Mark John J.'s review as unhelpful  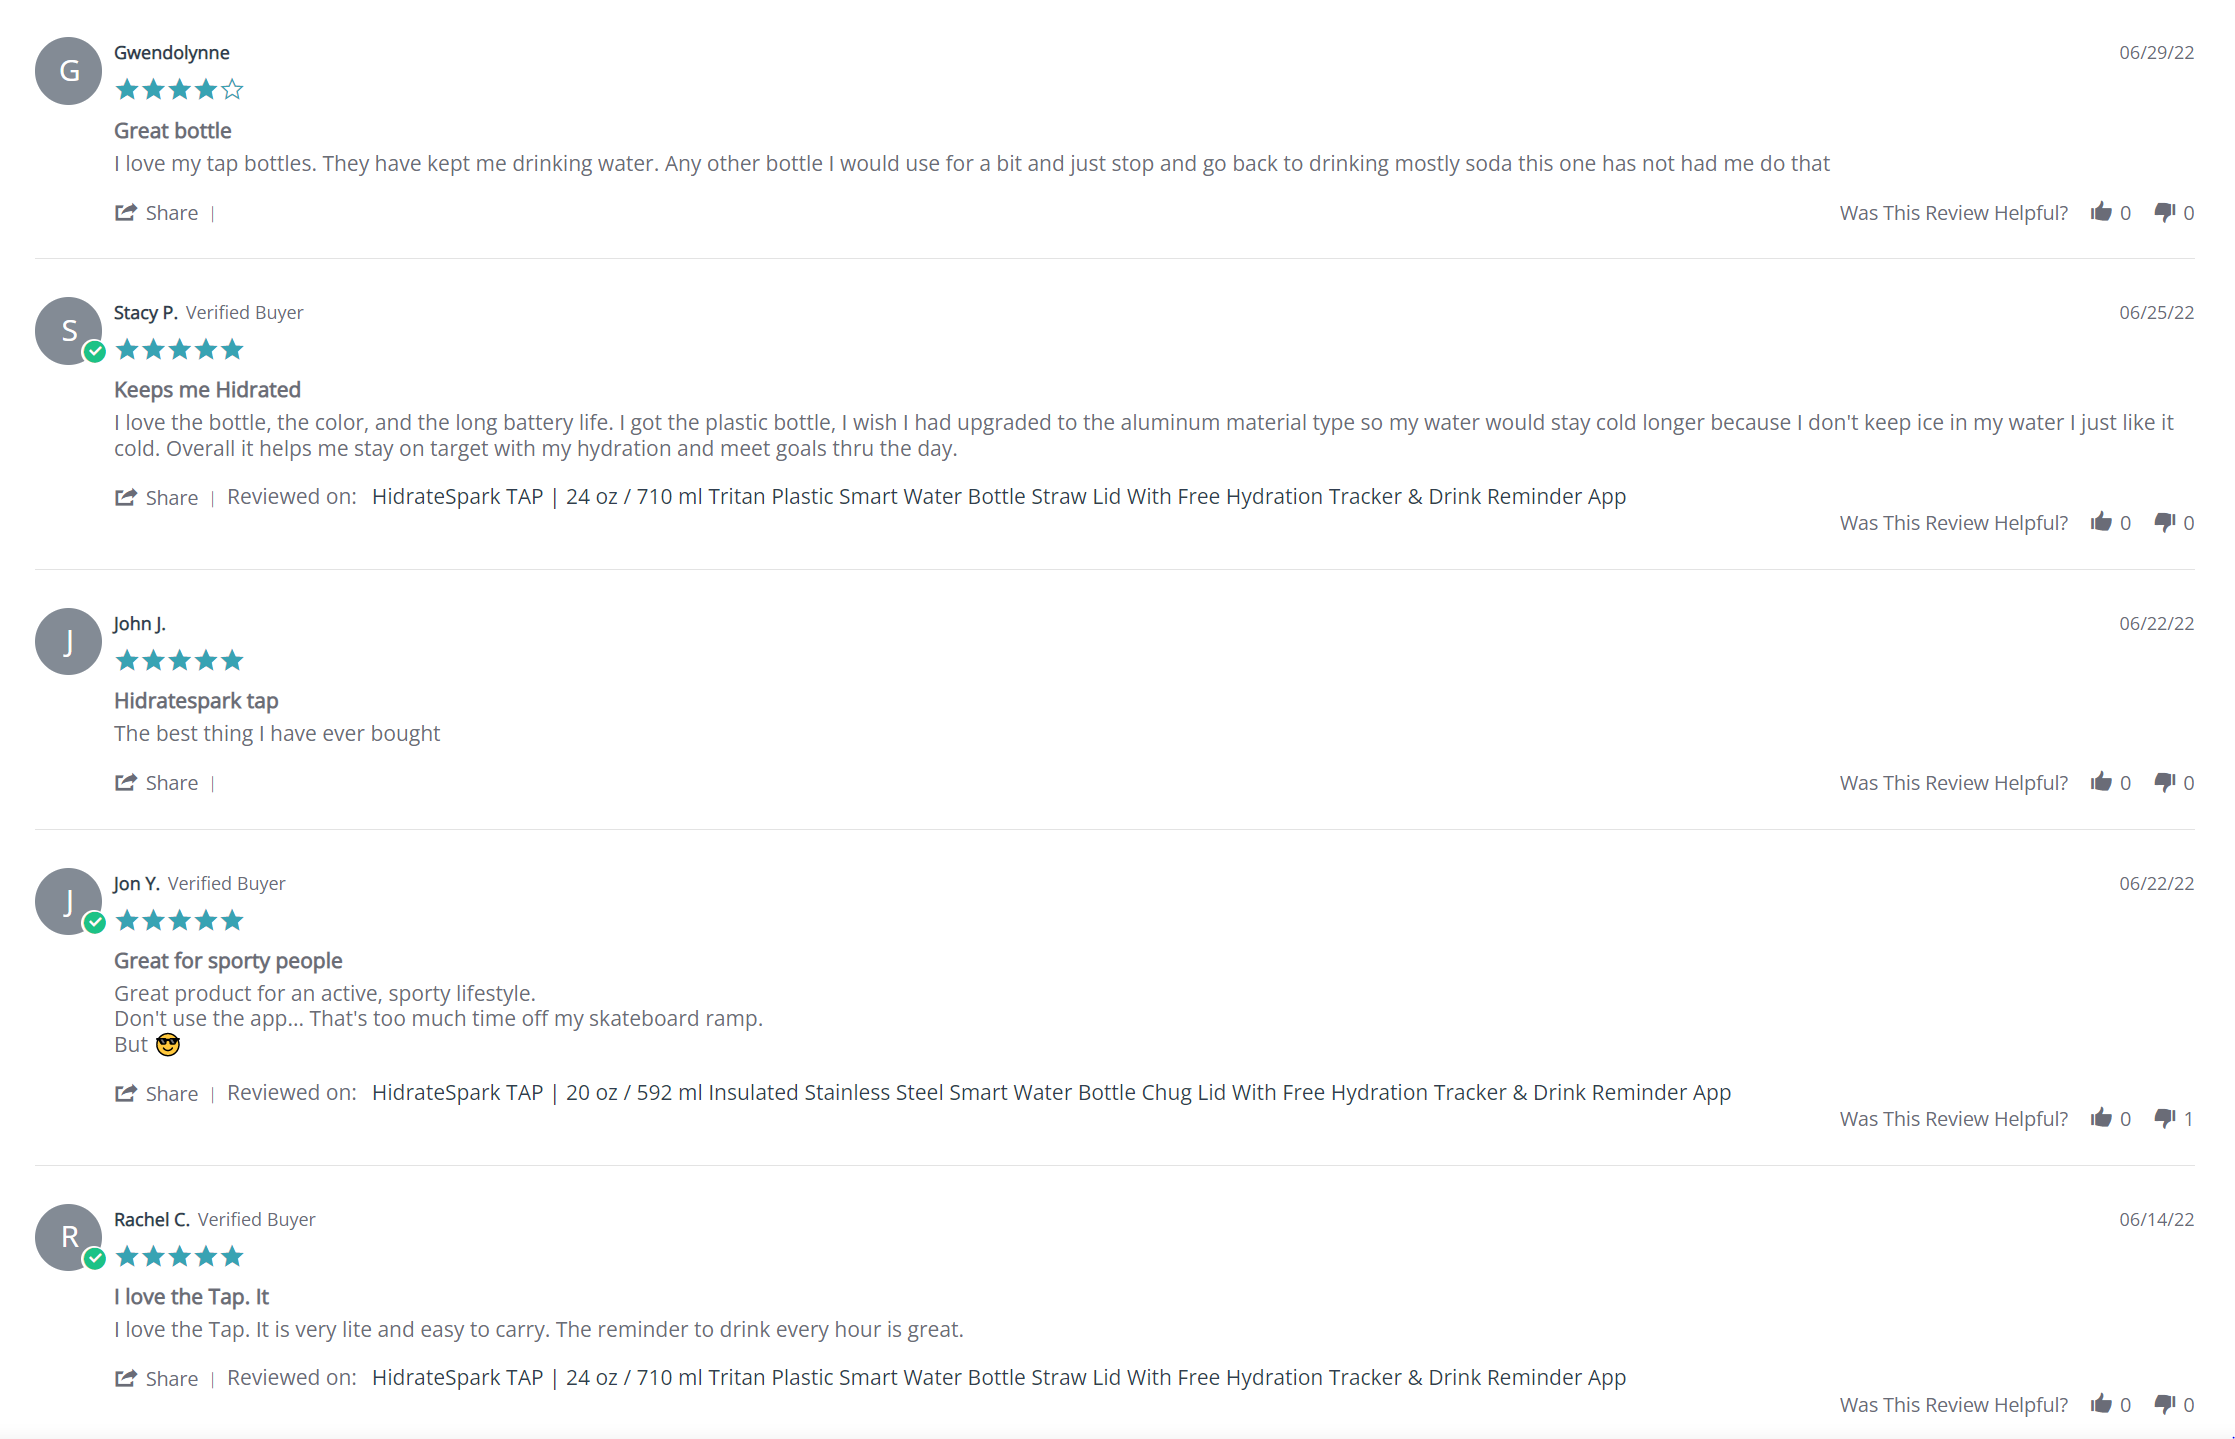[2164, 782]
